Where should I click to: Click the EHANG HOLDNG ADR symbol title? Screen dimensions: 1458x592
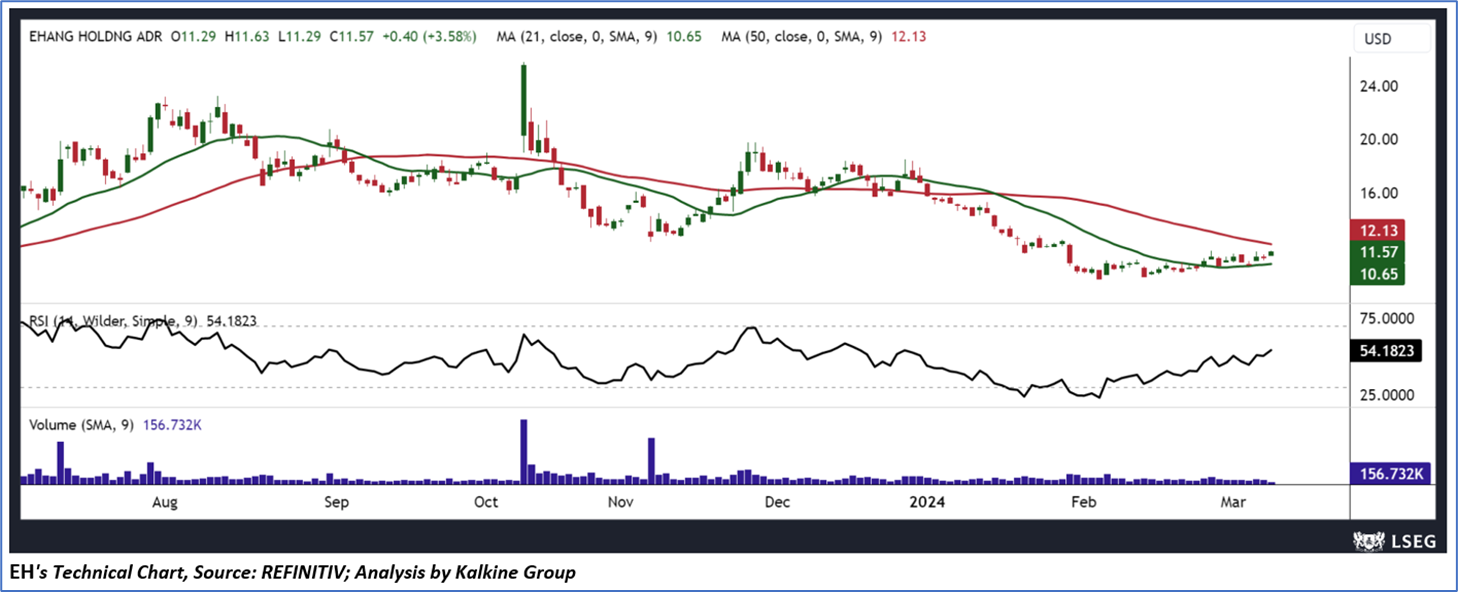click(96, 36)
